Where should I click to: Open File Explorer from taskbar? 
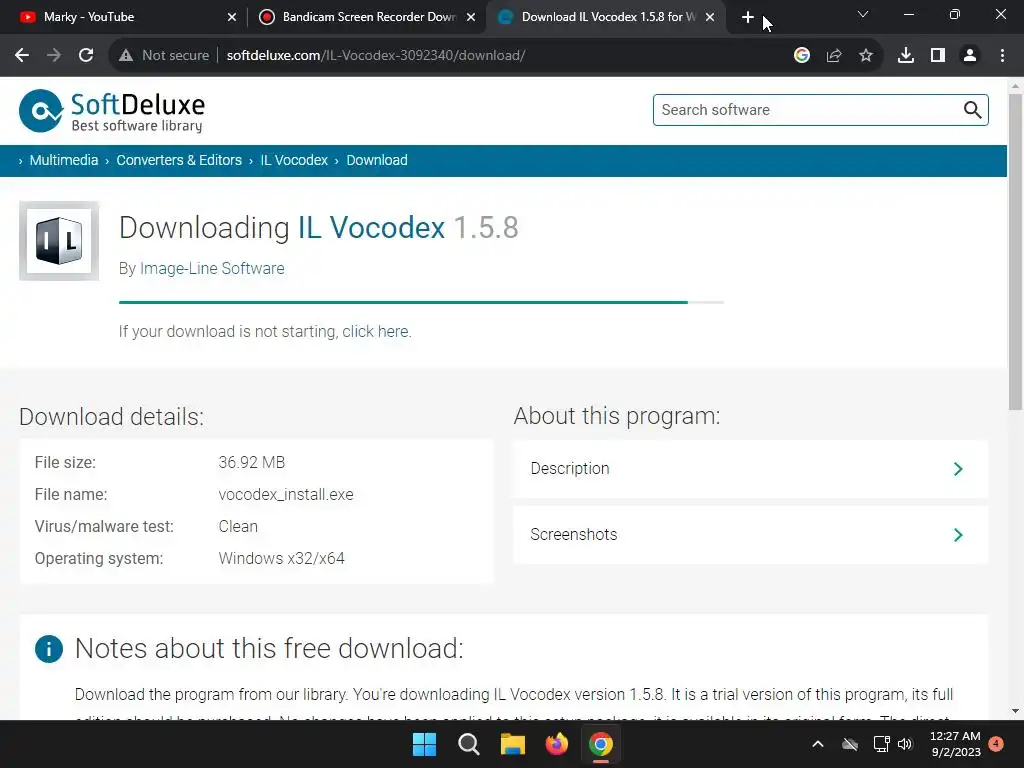pos(513,744)
